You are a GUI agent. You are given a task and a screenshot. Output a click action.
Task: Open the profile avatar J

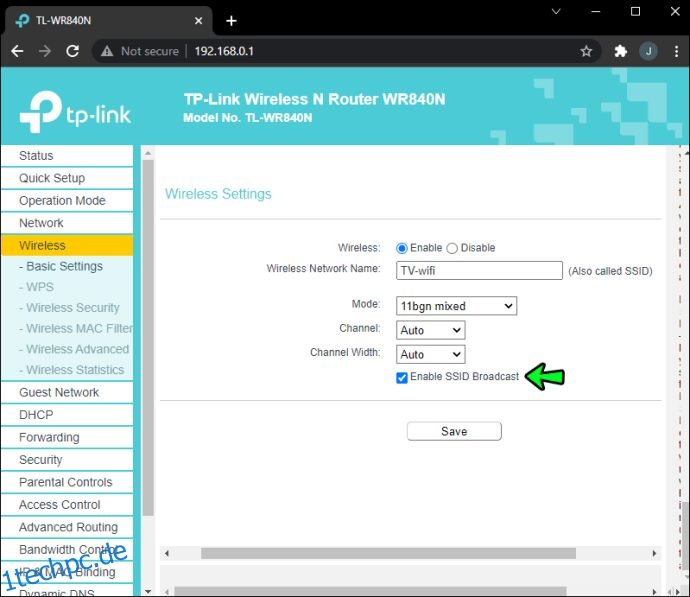tap(648, 51)
